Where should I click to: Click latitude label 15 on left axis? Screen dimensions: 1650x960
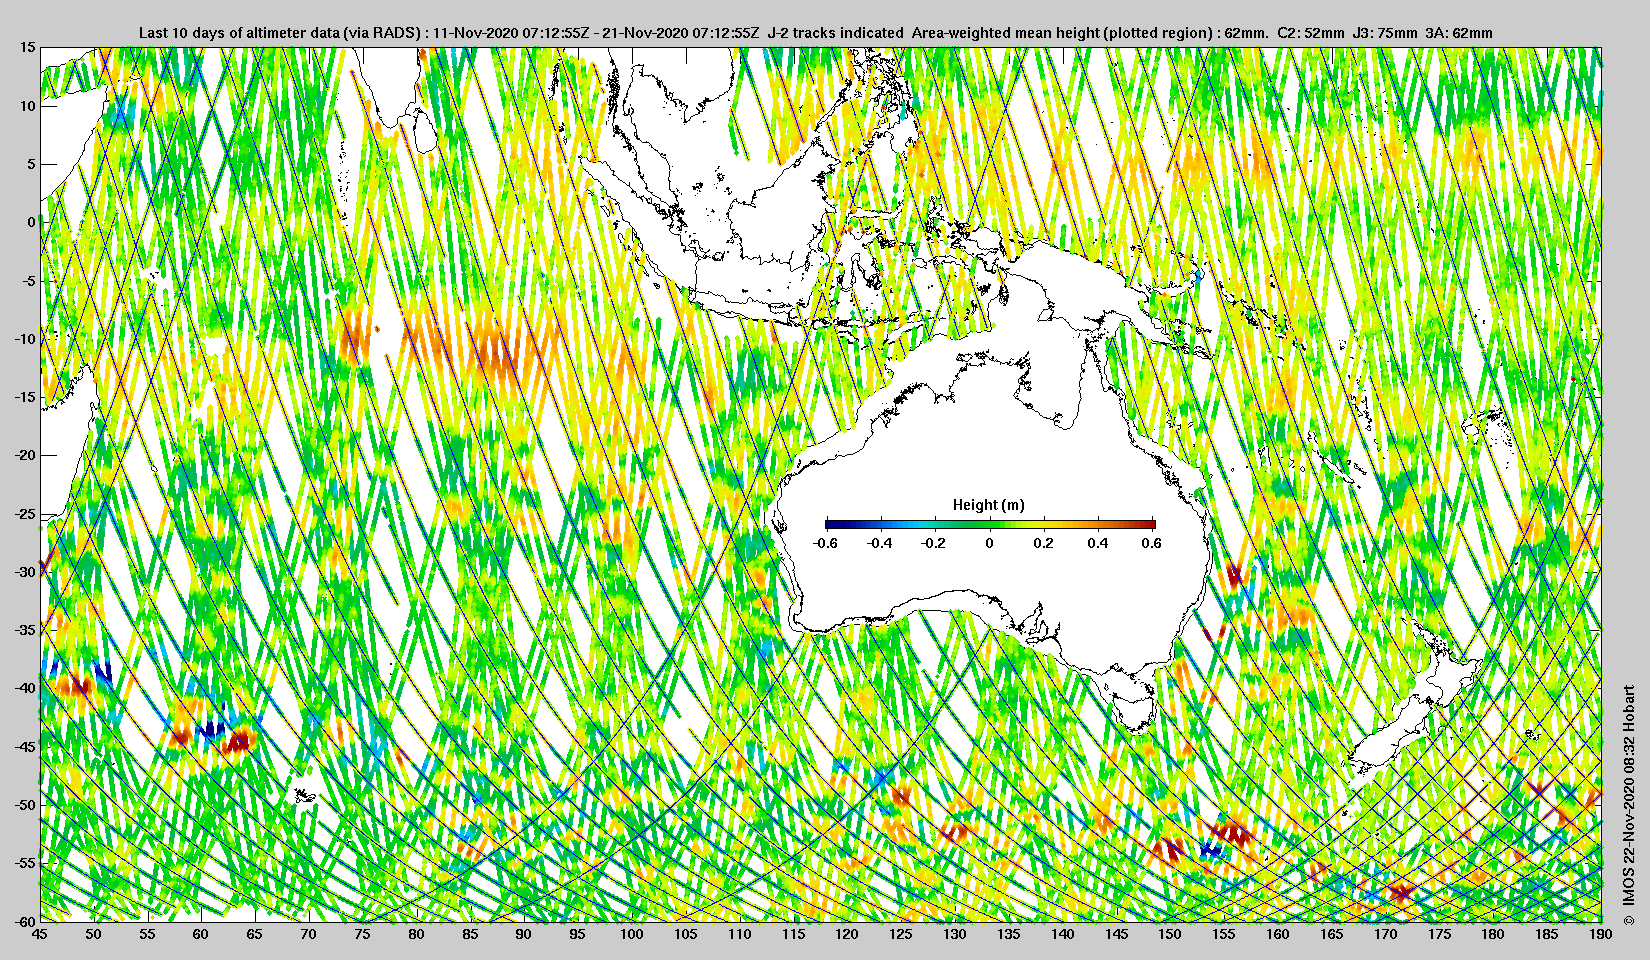click(x=28, y=48)
